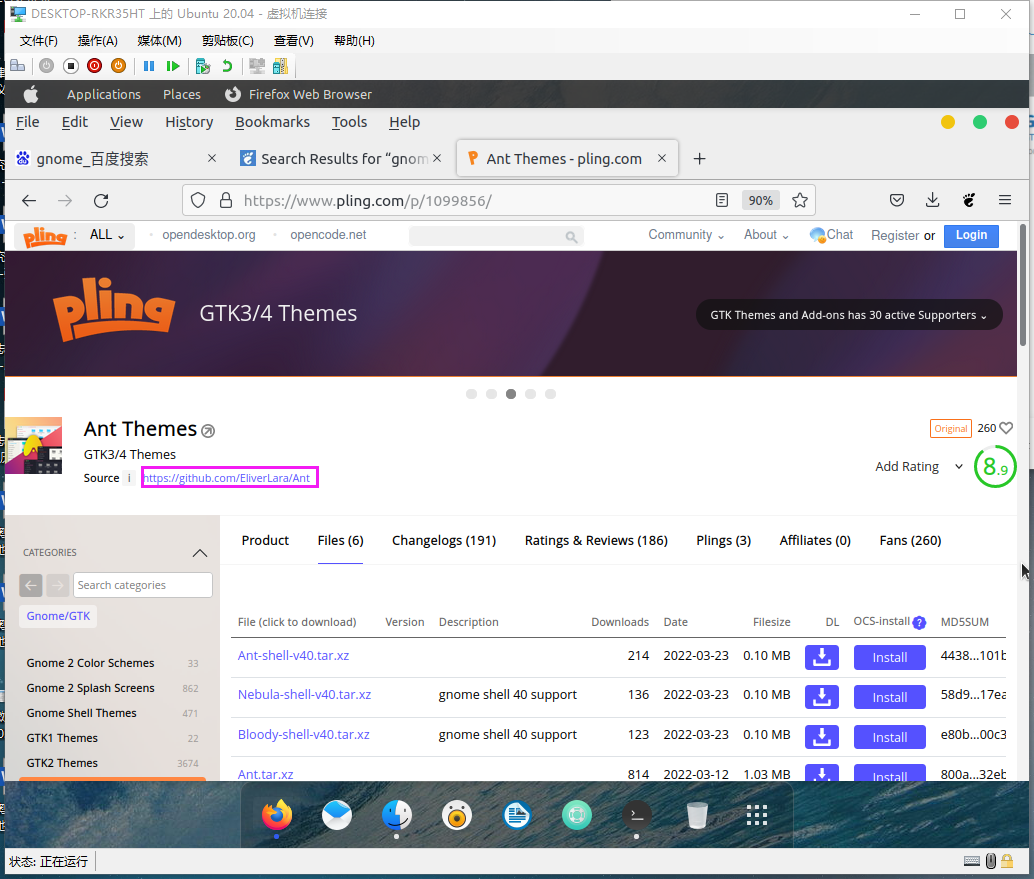
Task: Toggle reader view icon in address bar
Action: pos(722,200)
